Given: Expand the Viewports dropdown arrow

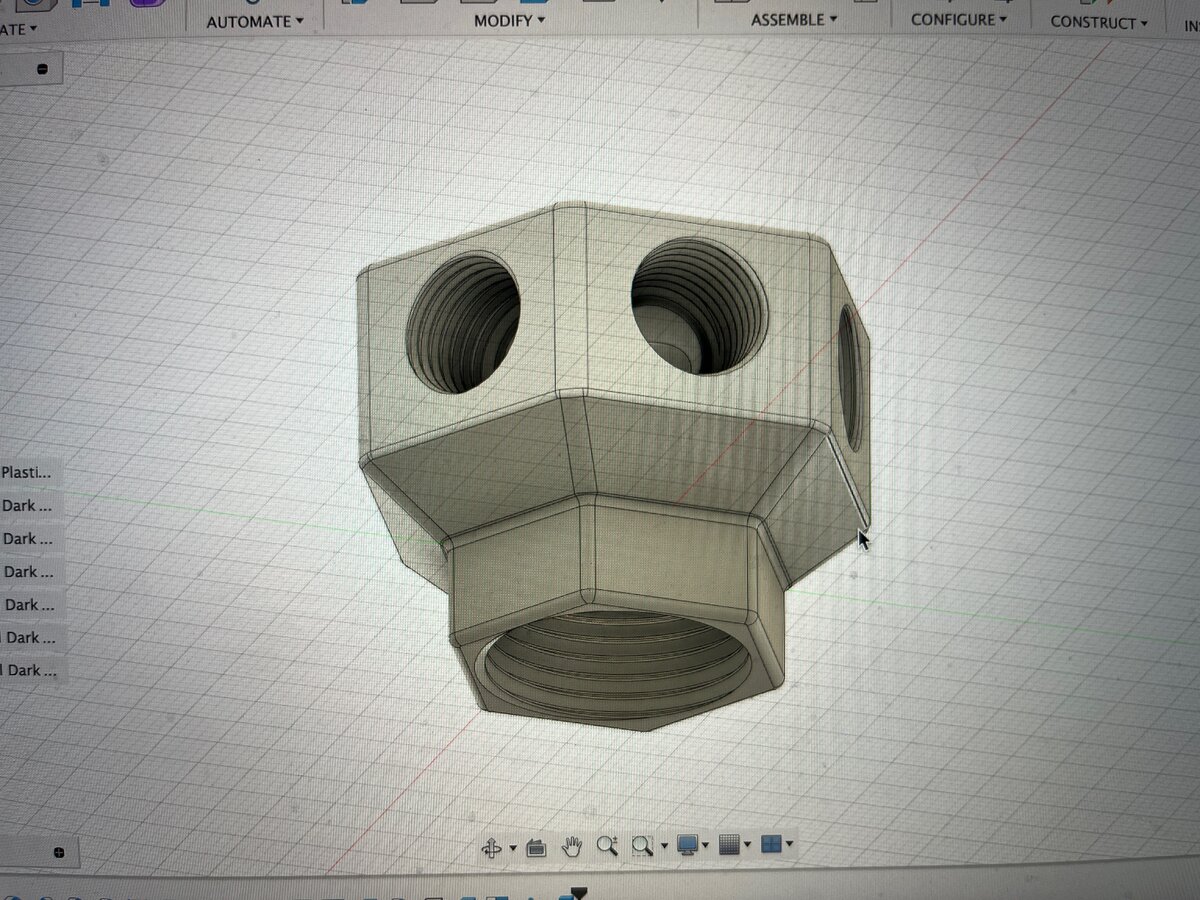Looking at the screenshot, I should pyautogui.click(x=790, y=844).
